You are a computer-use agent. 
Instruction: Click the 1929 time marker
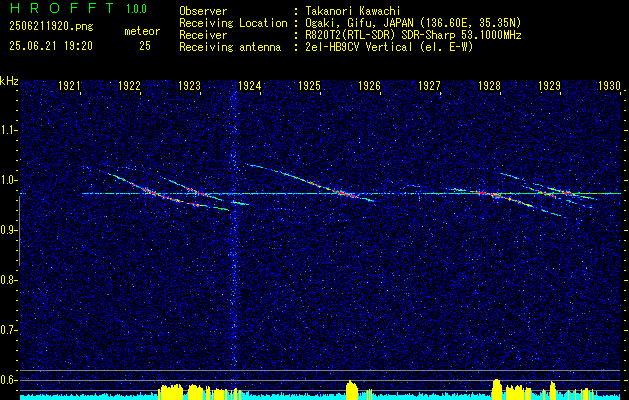click(x=550, y=86)
